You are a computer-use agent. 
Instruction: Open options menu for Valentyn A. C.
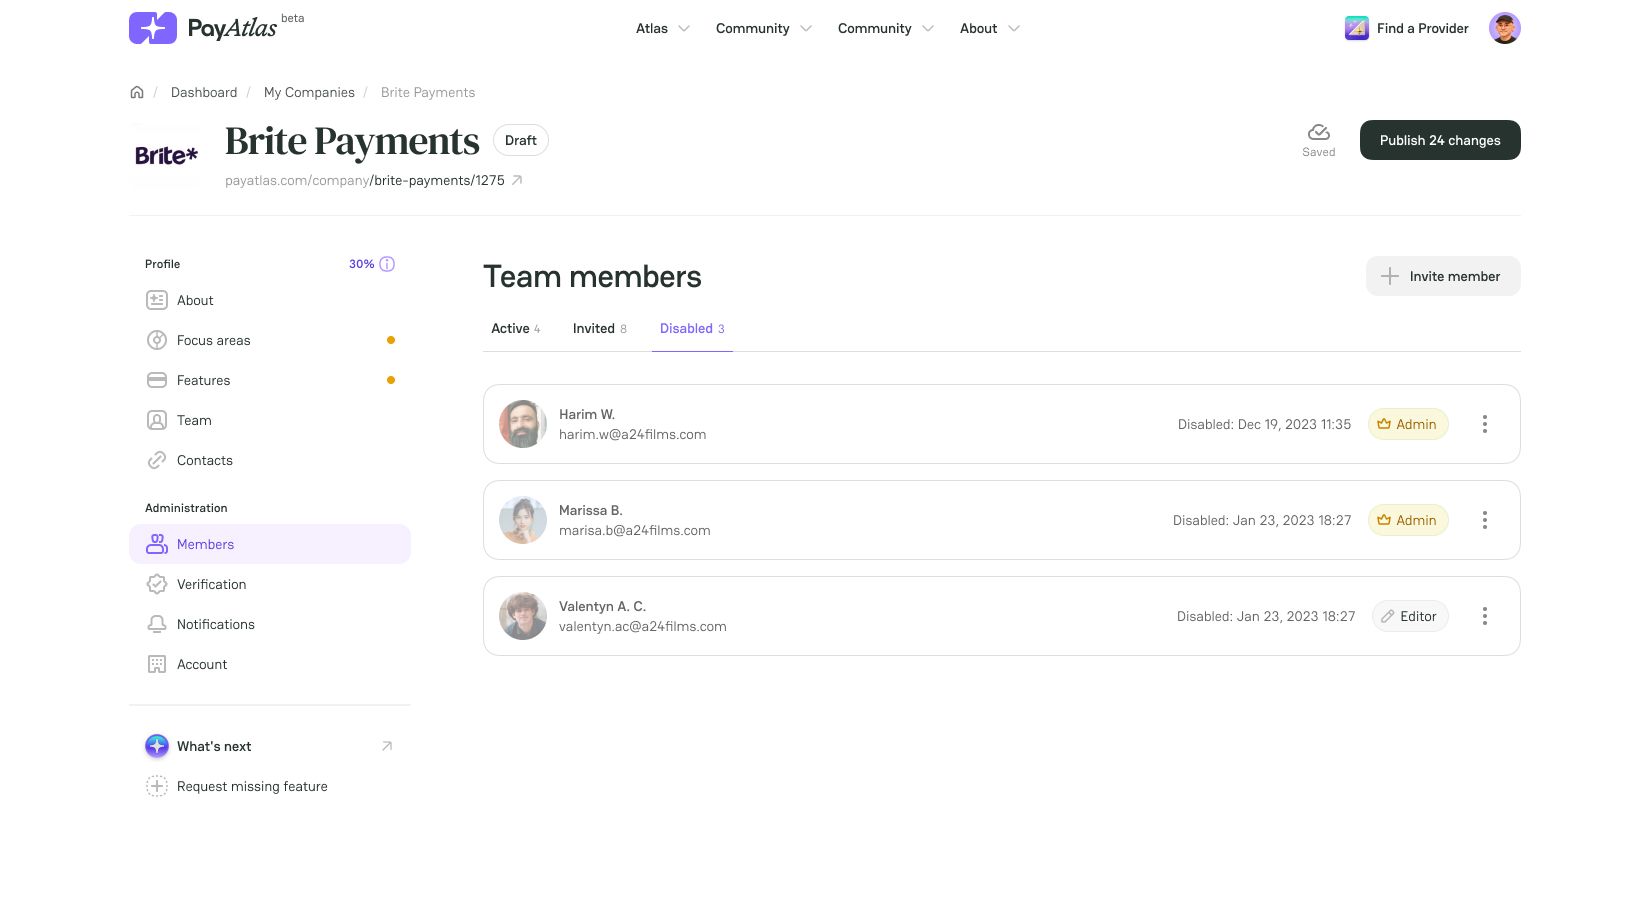(x=1485, y=616)
